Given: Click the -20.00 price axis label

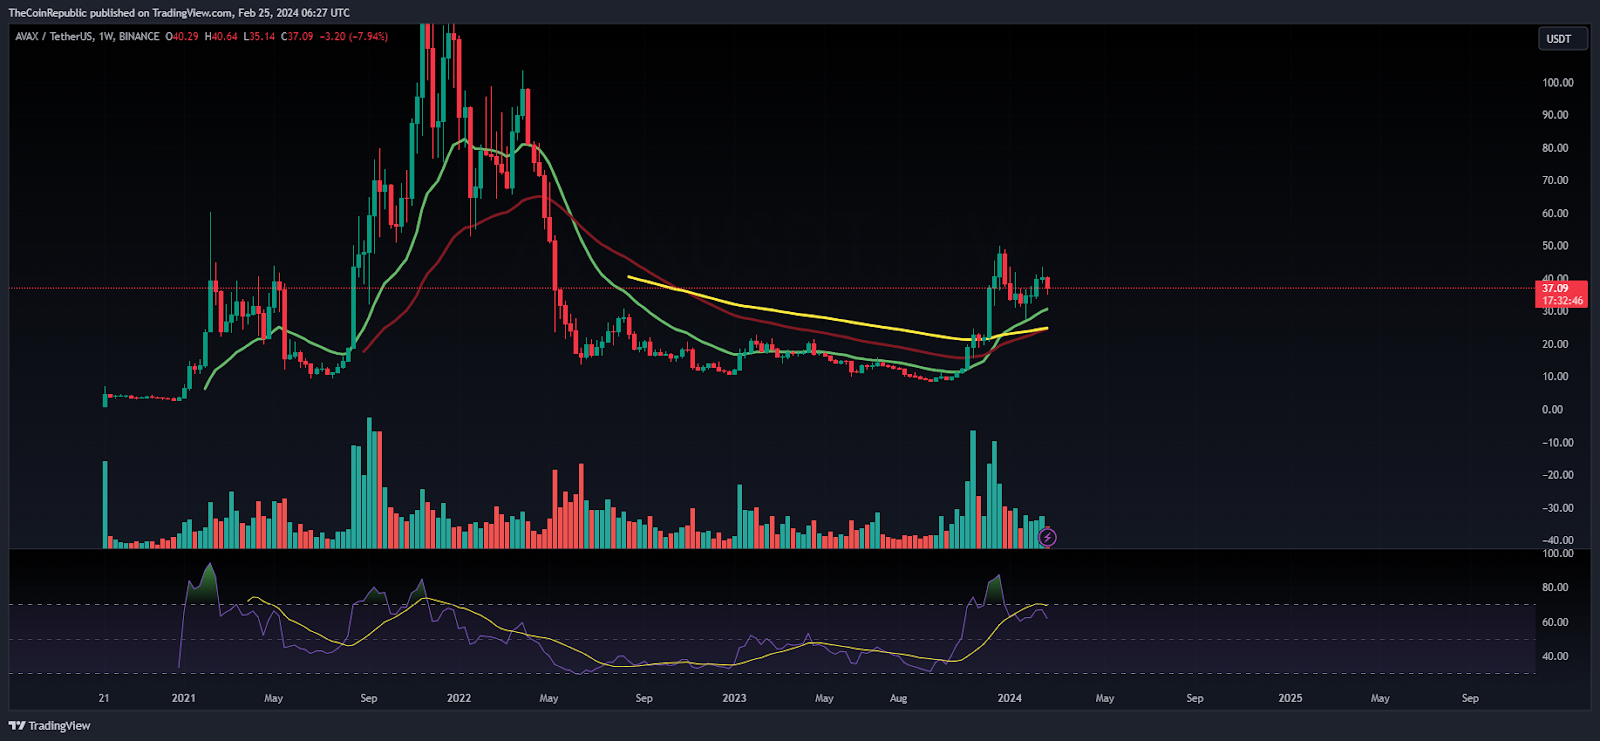Looking at the screenshot, I should (1557, 475).
